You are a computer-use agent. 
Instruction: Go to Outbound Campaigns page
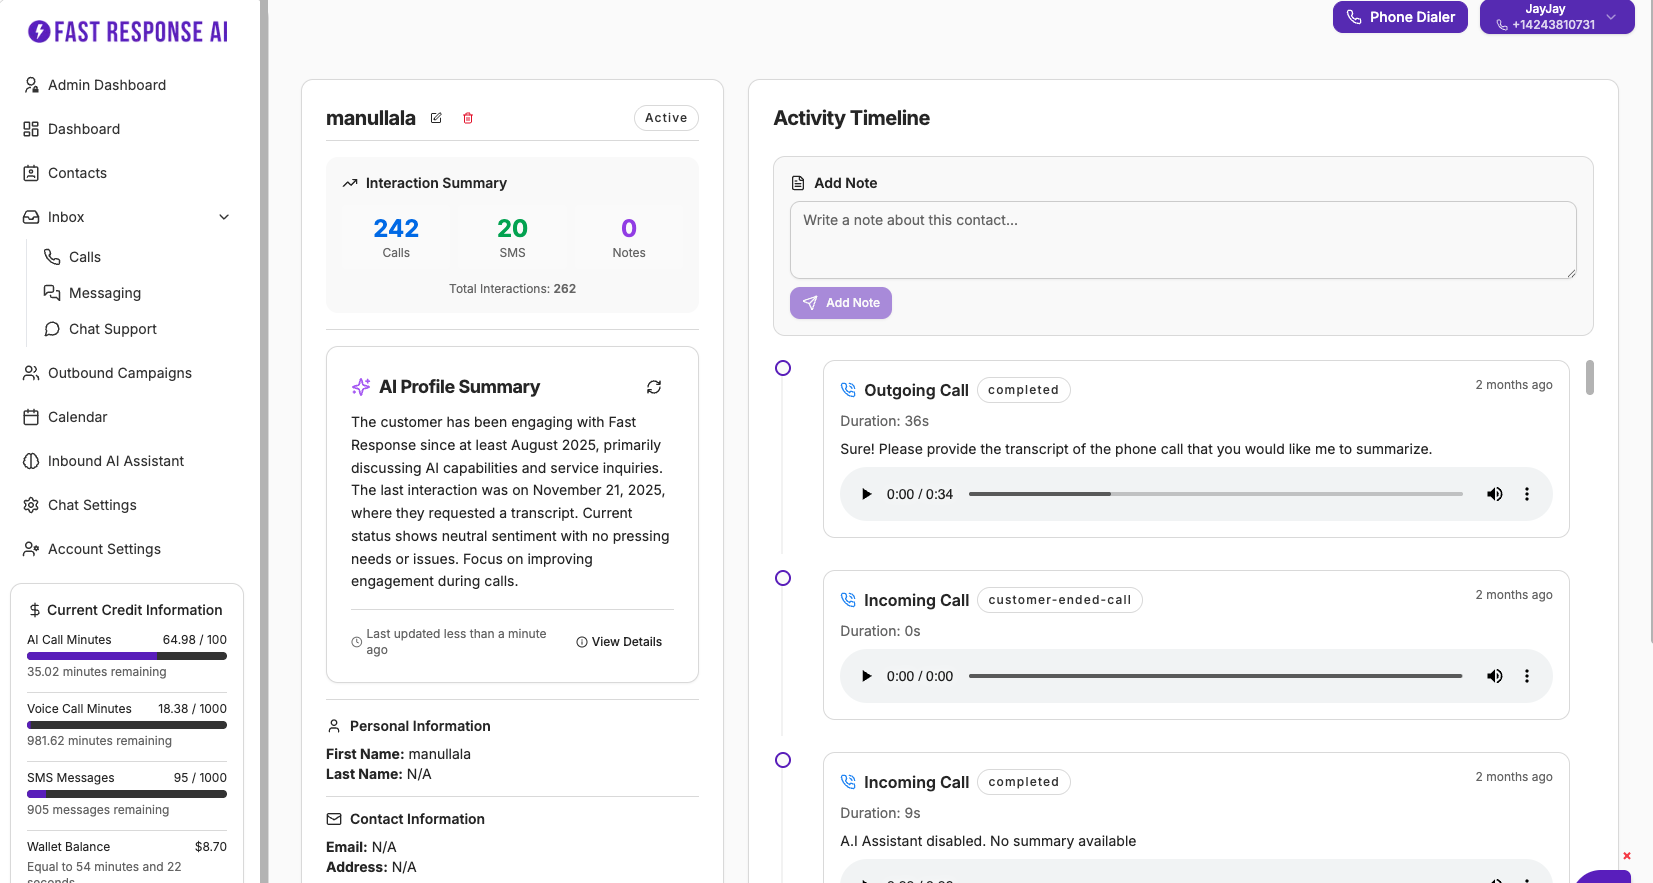click(x=119, y=373)
